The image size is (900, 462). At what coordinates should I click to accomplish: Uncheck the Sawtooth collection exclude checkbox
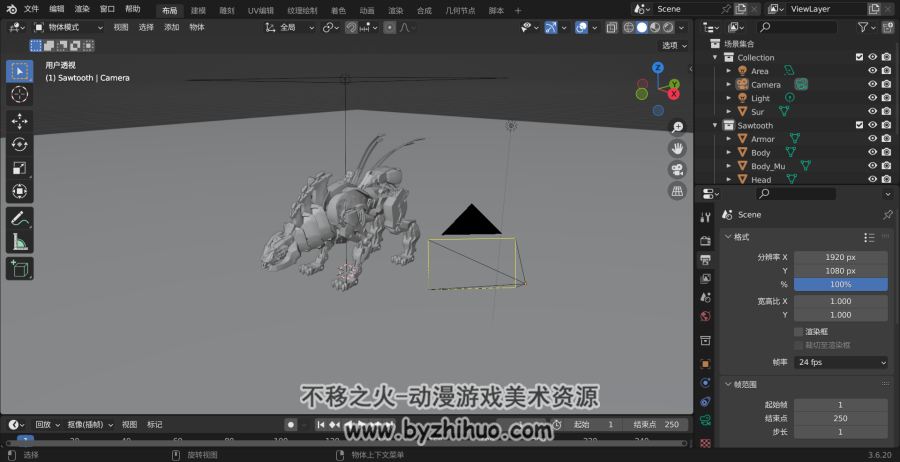[859, 125]
